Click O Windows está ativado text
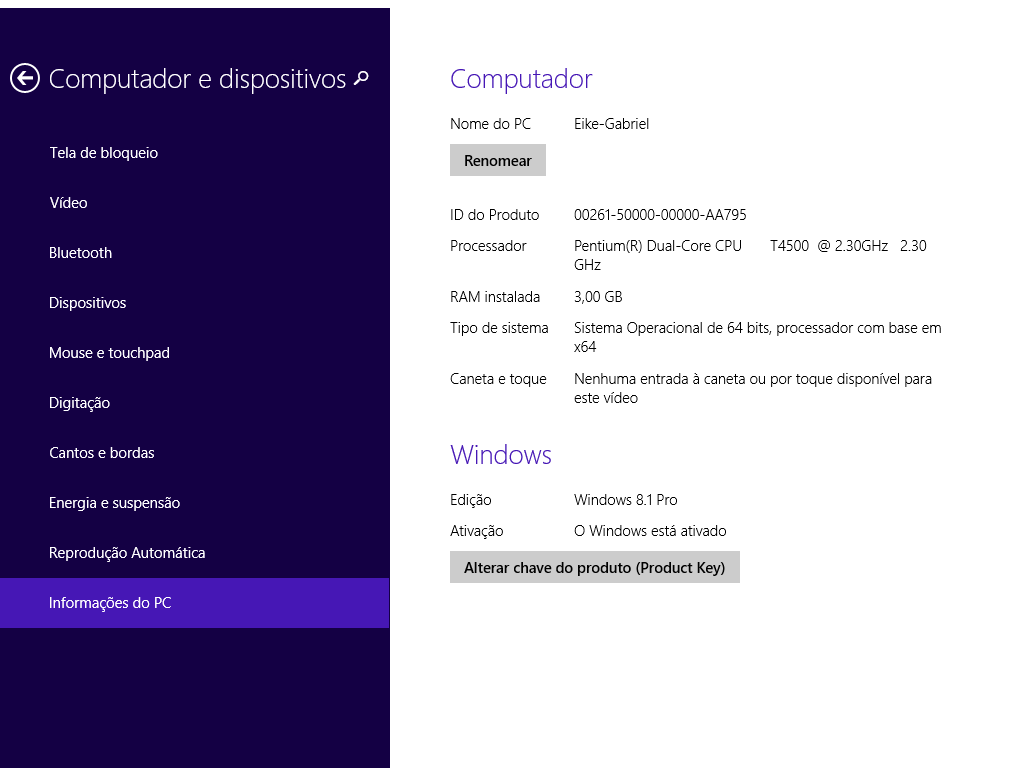The image size is (1024, 768). tap(650, 531)
